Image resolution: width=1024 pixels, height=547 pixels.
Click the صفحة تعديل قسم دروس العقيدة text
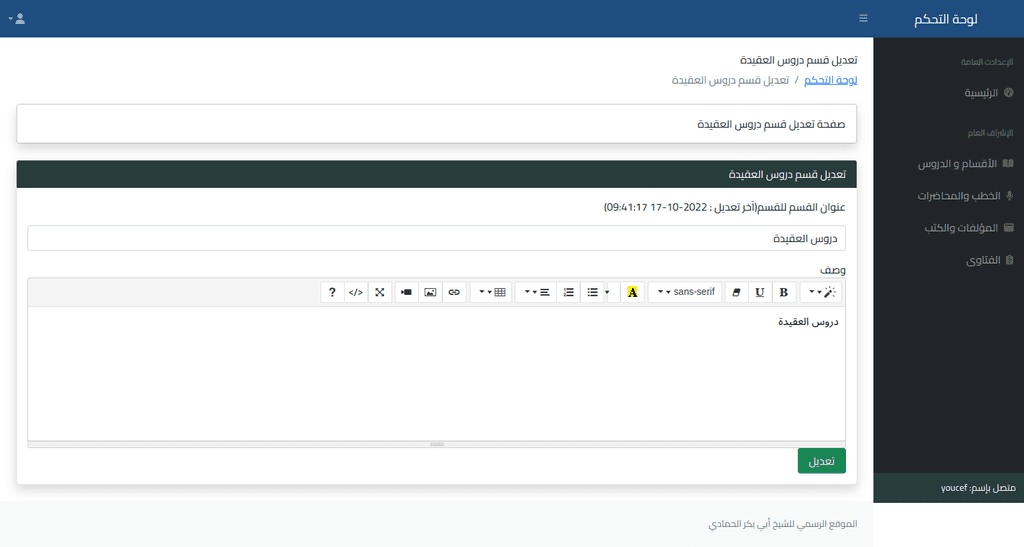771,124
